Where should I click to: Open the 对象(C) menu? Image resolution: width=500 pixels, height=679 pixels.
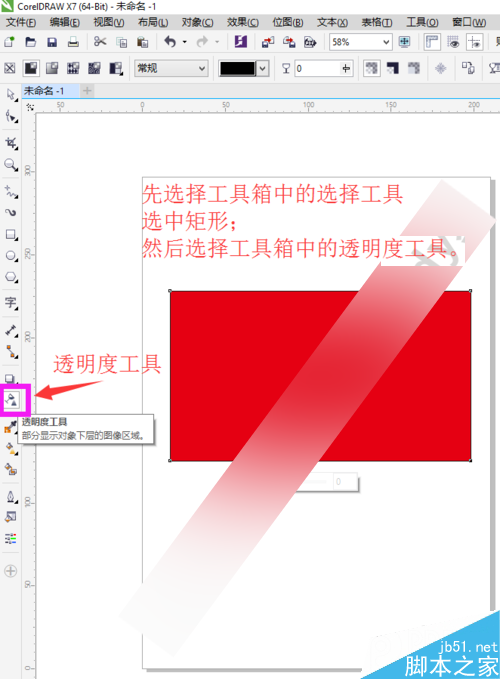[x=197, y=22]
